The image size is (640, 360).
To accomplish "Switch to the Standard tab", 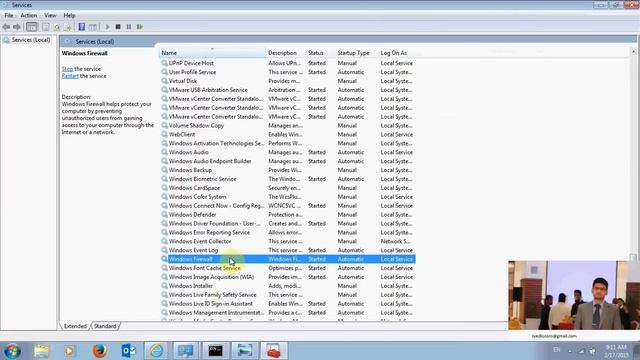I will (x=105, y=326).
